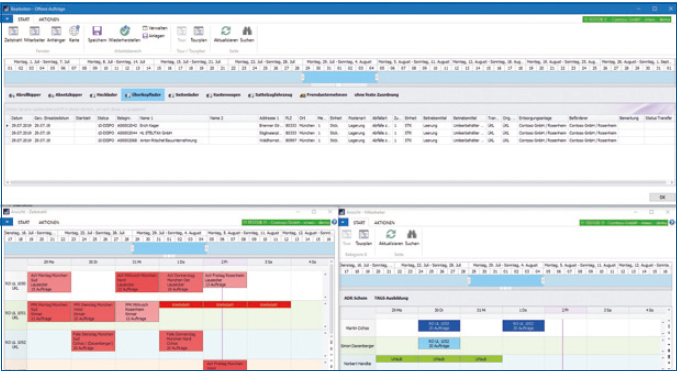Click the '2 Fr' day header in Zeitstrahl
The width and height of the screenshot is (677, 374).
(225, 262)
